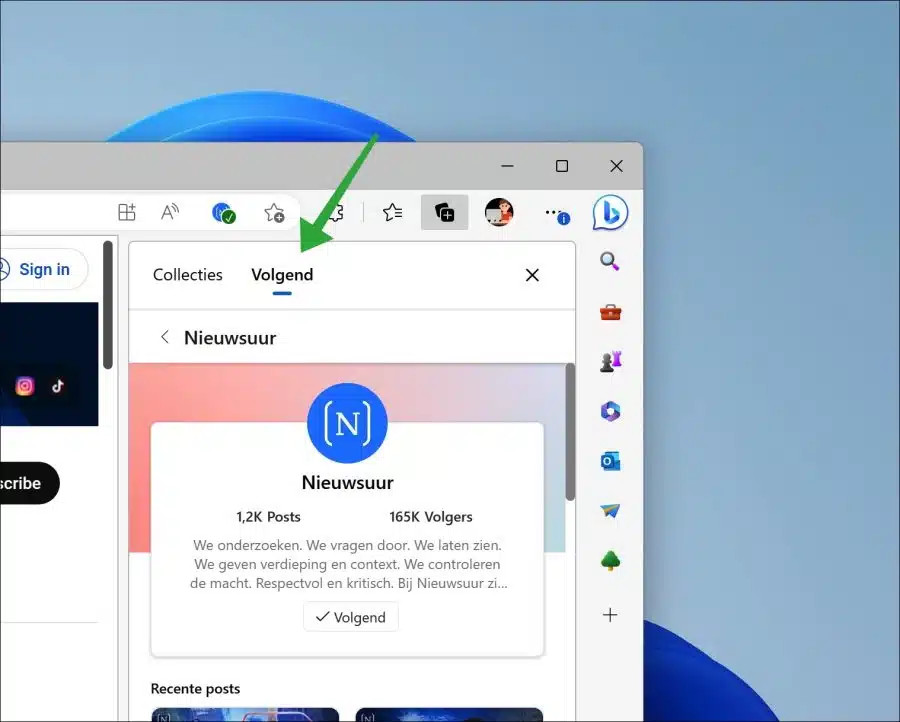Close the Collections panel with the X
Image resolution: width=900 pixels, height=722 pixels.
[532, 275]
